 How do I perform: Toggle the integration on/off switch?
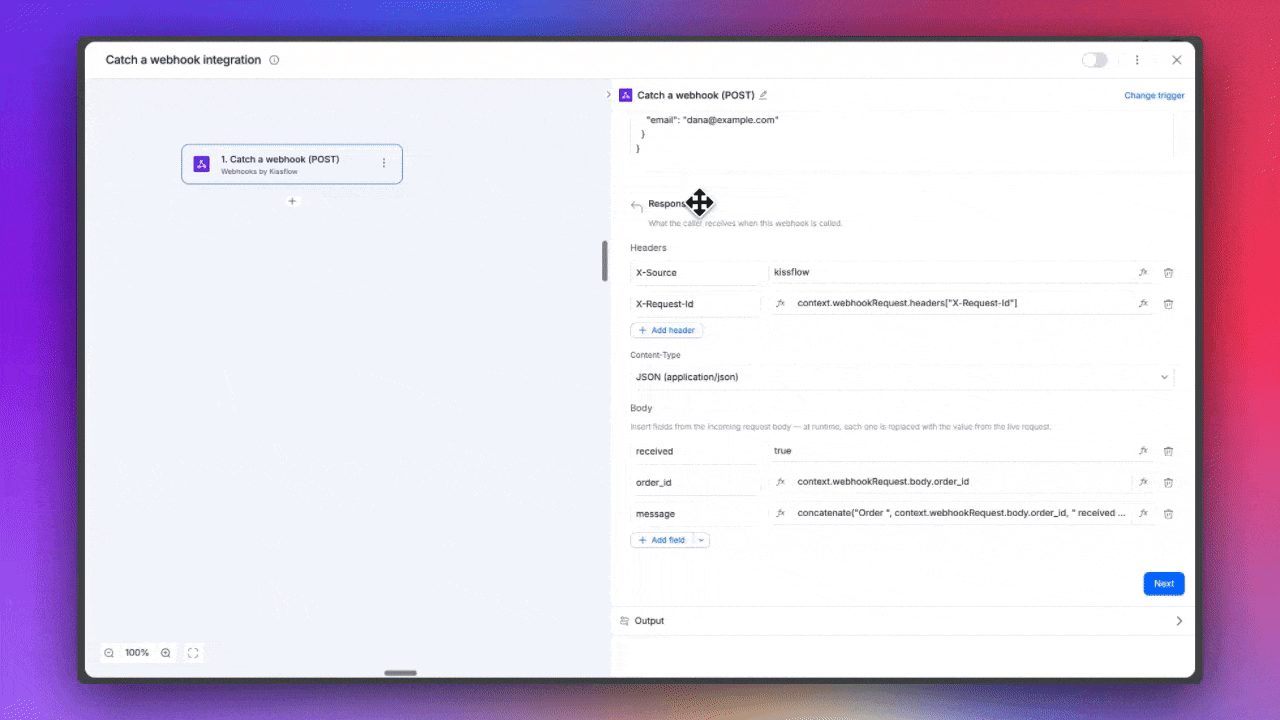(1095, 60)
